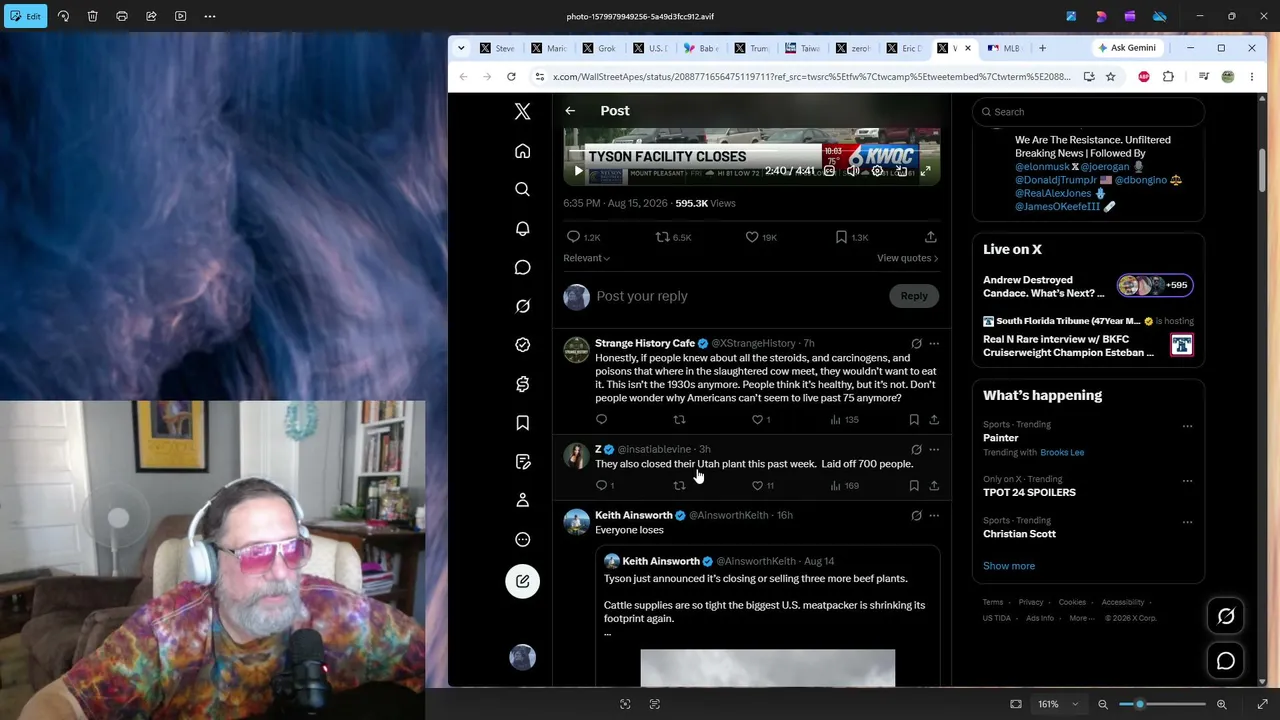Mute the video volume

[x=853, y=171]
